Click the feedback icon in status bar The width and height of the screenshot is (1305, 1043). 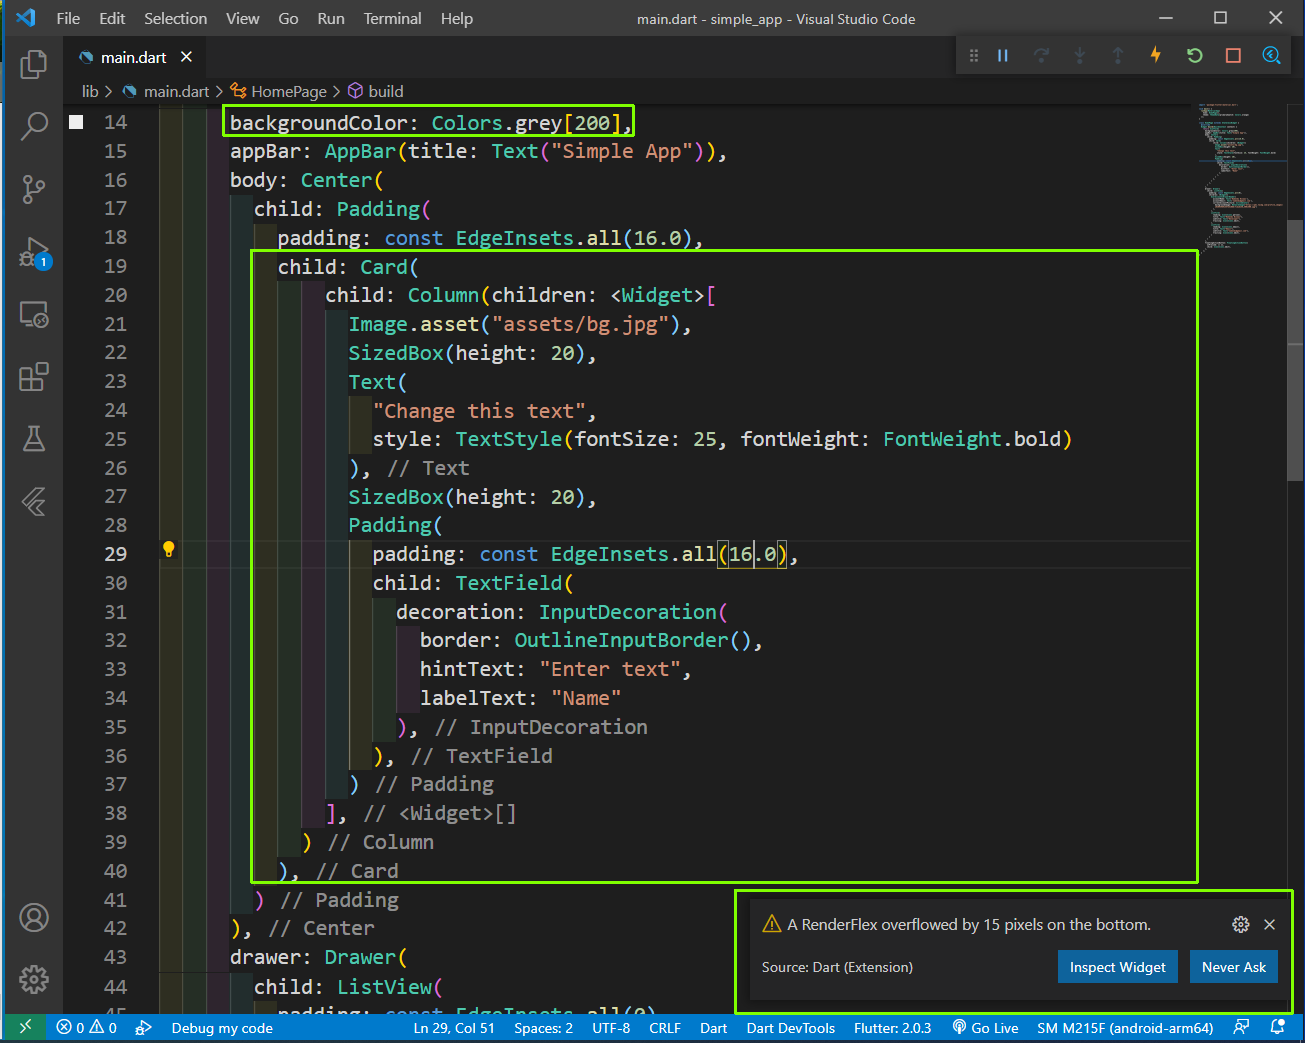1241,1027
